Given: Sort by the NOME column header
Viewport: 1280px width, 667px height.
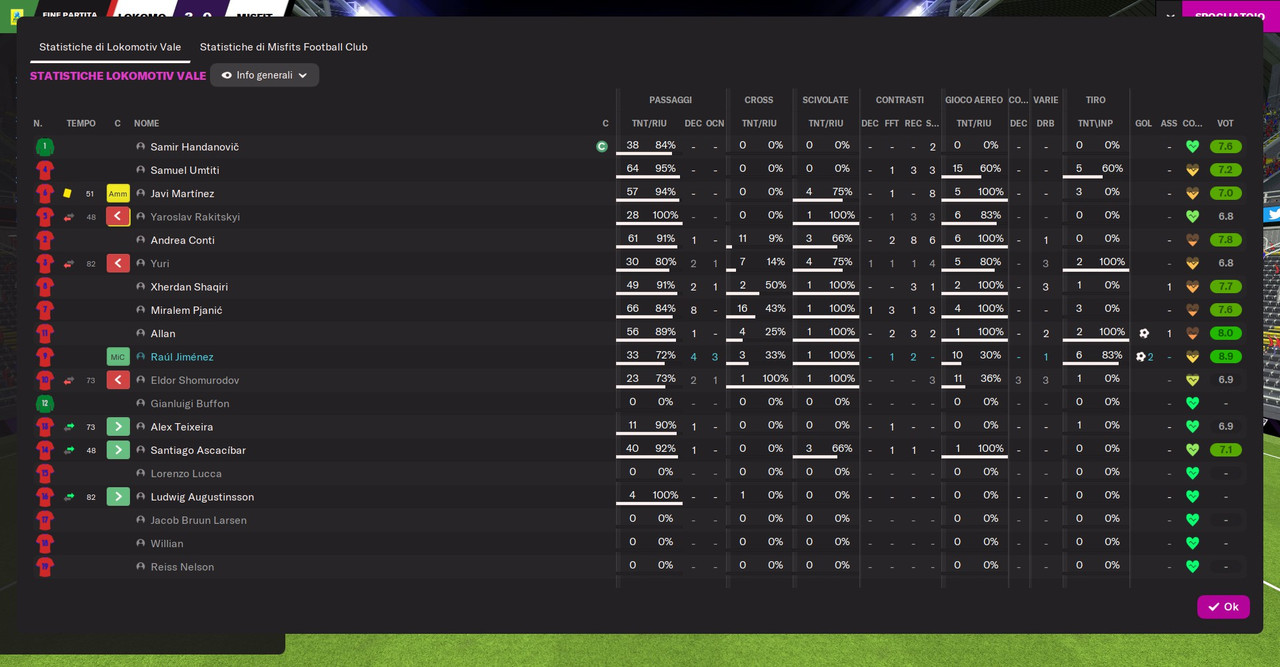Looking at the screenshot, I should (x=147, y=124).
